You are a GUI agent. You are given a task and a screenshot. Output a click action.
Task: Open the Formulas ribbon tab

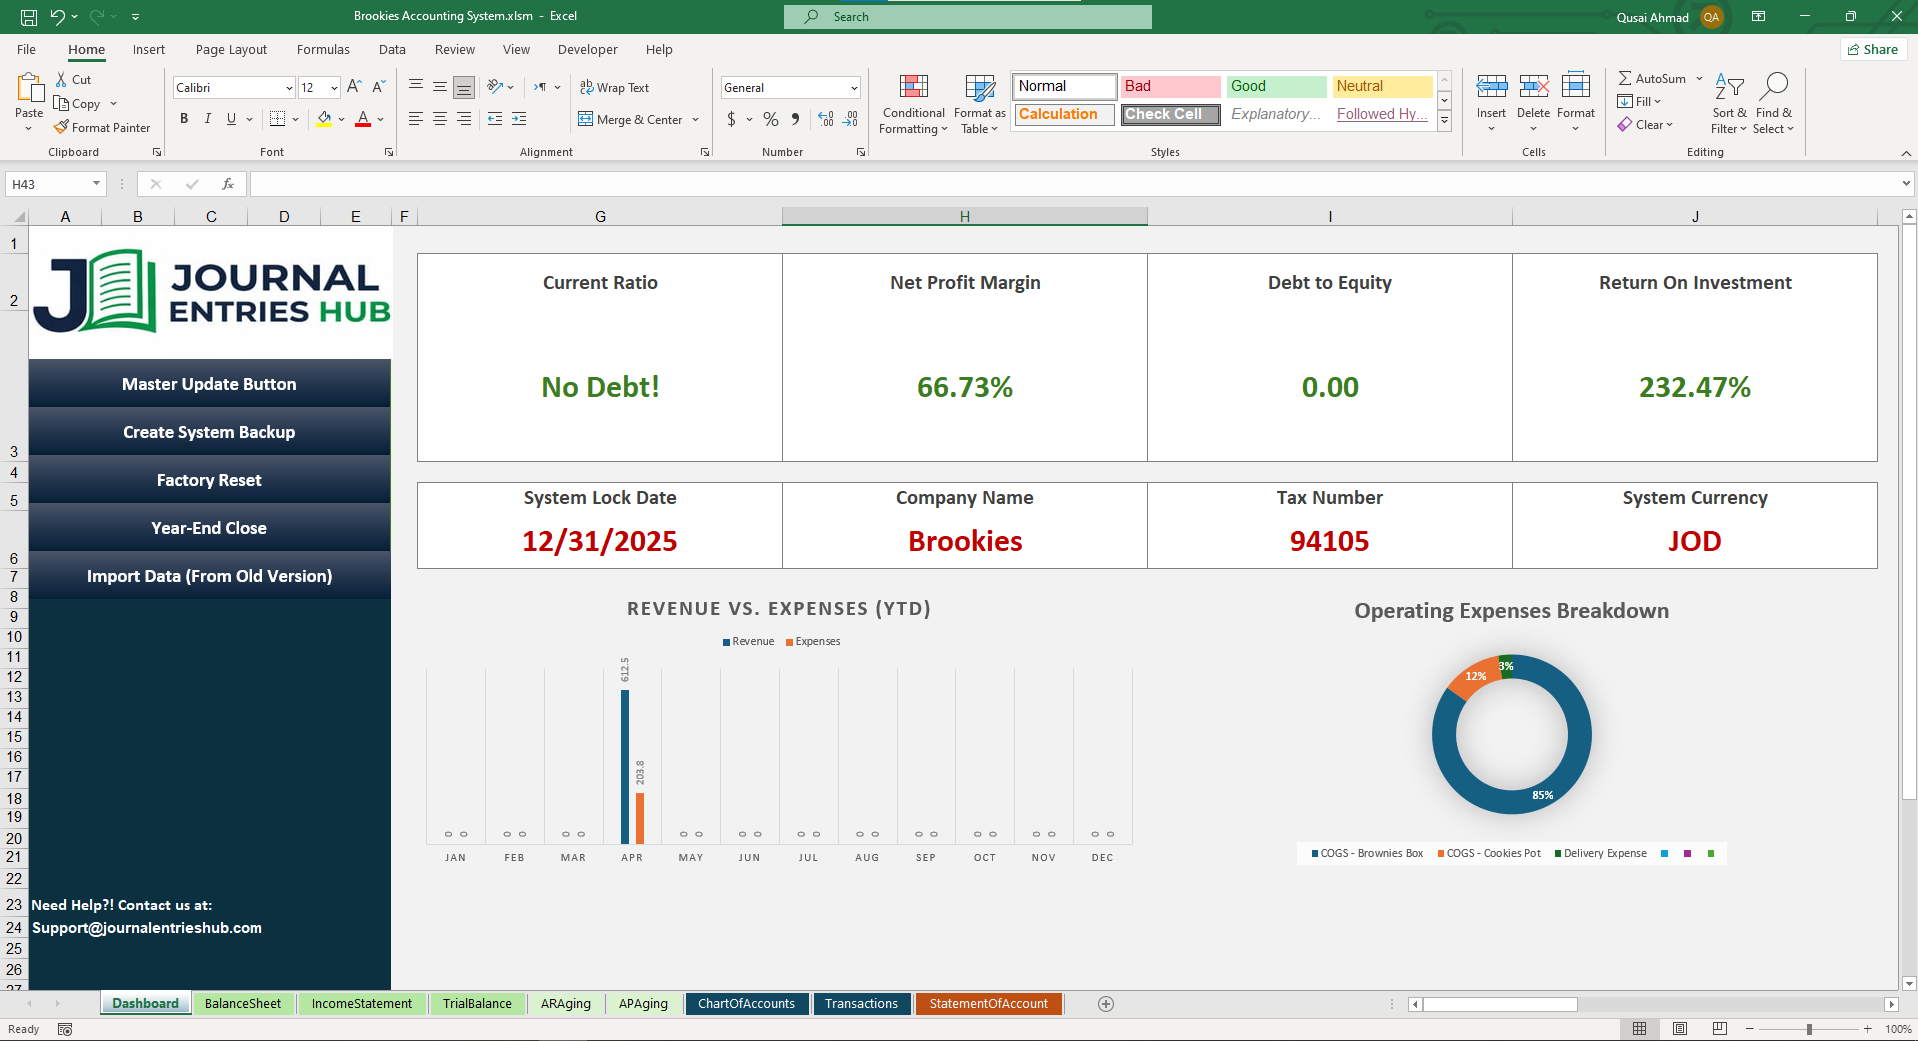(323, 50)
